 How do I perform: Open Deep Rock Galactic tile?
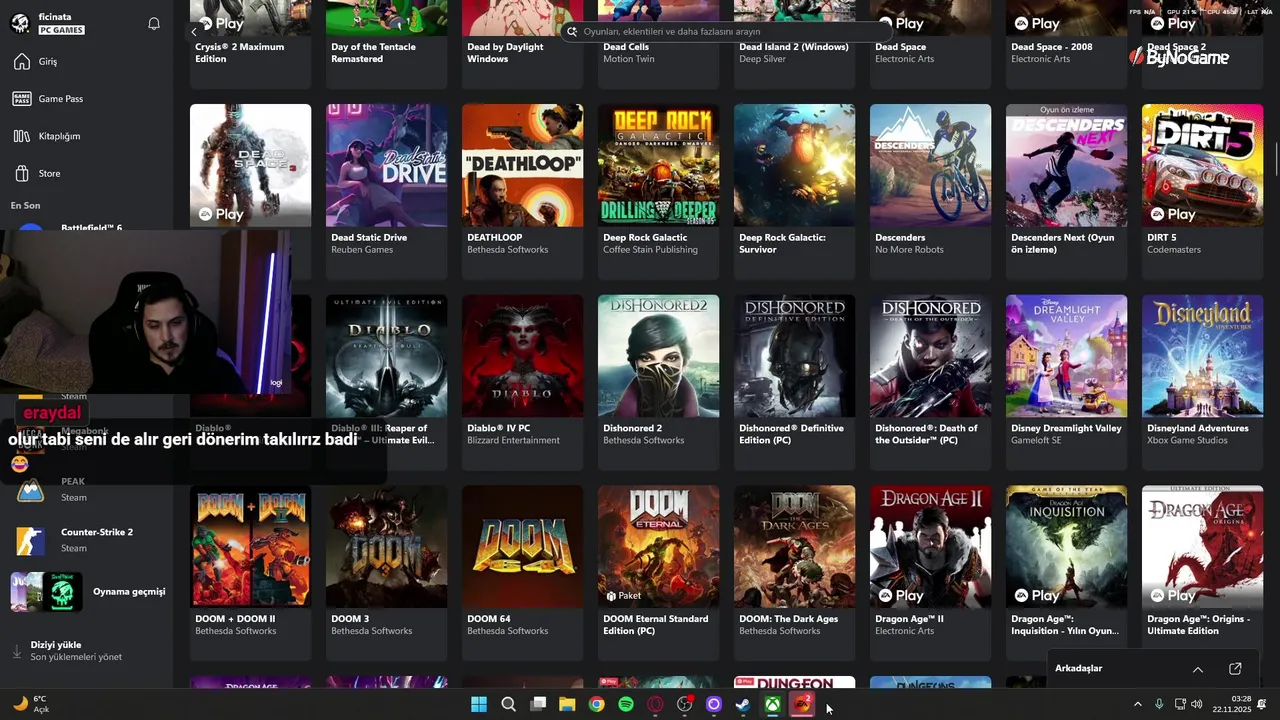[x=658, y=190]
